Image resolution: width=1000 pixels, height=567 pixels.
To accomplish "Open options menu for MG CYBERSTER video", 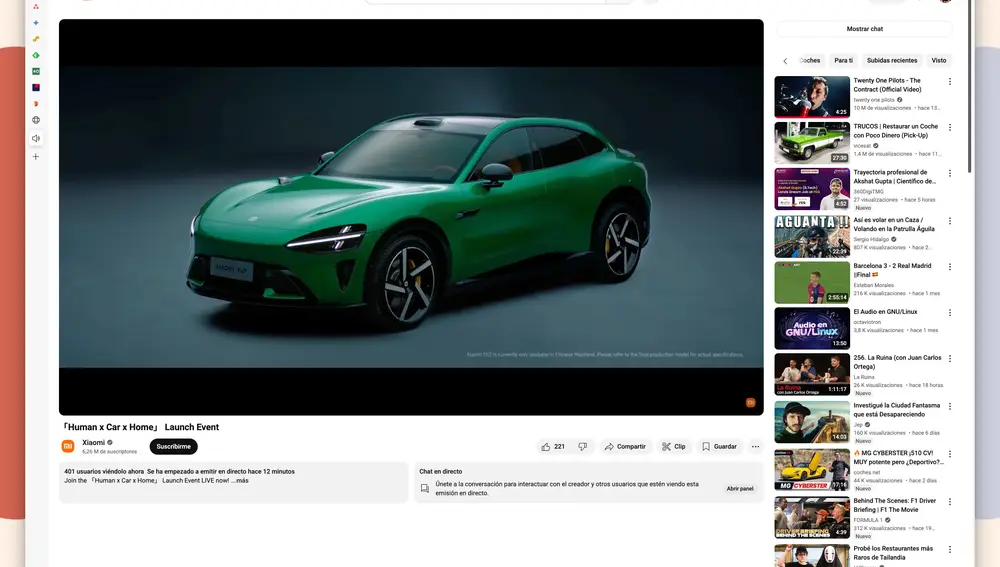I will tap(950, 454).
